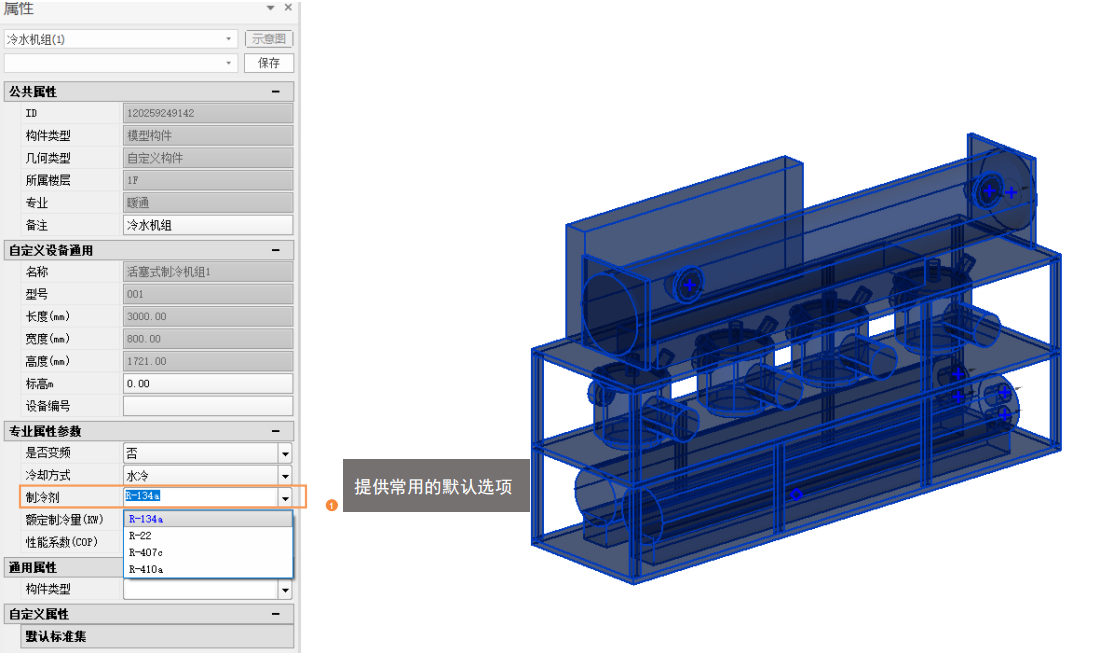1103x653 pixels.
Task: Click orange annotation marker 1
Action: click(x=331, y=505)
